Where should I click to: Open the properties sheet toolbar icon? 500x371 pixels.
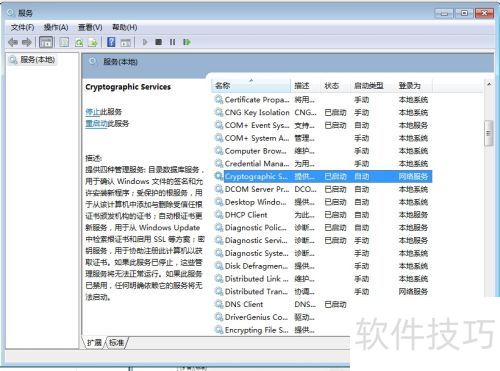64,42
